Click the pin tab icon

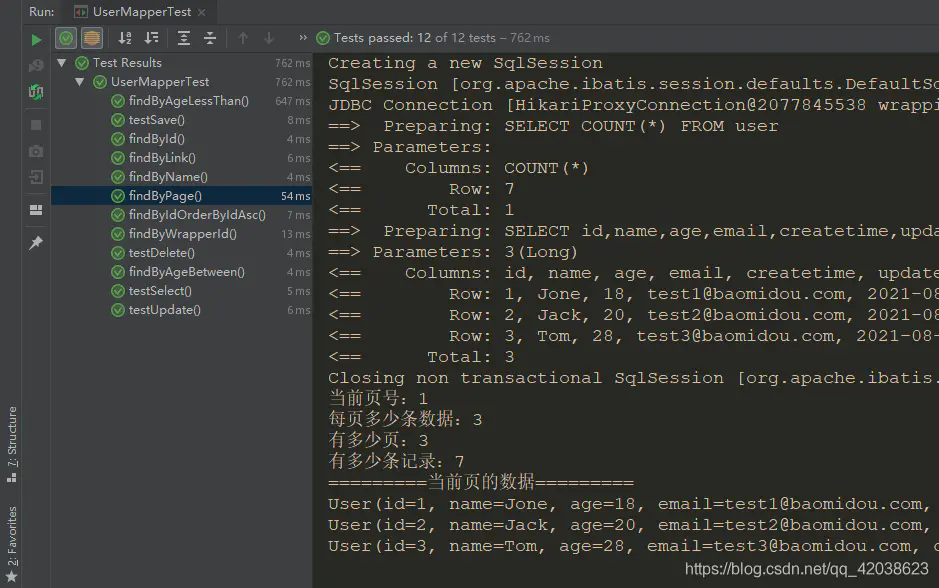click(x=36, y=243)
